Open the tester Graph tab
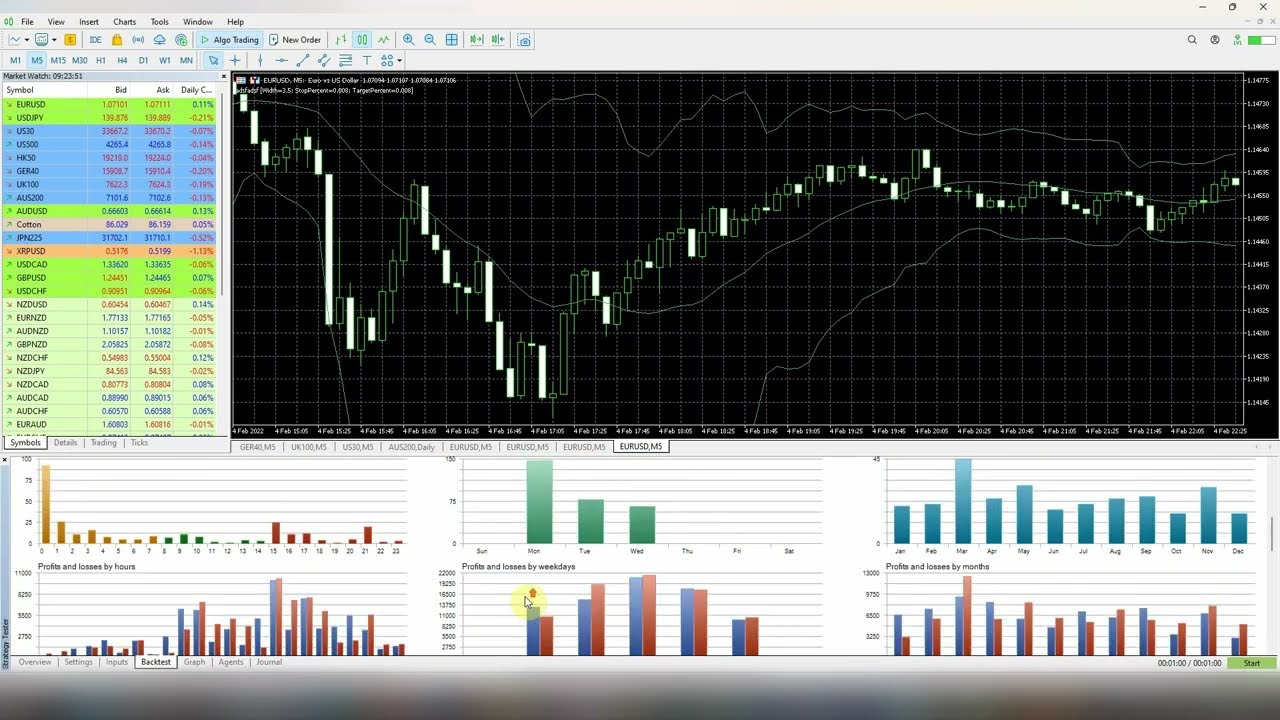The height and width of the screenshot is (720, 1280). point(194,662)
